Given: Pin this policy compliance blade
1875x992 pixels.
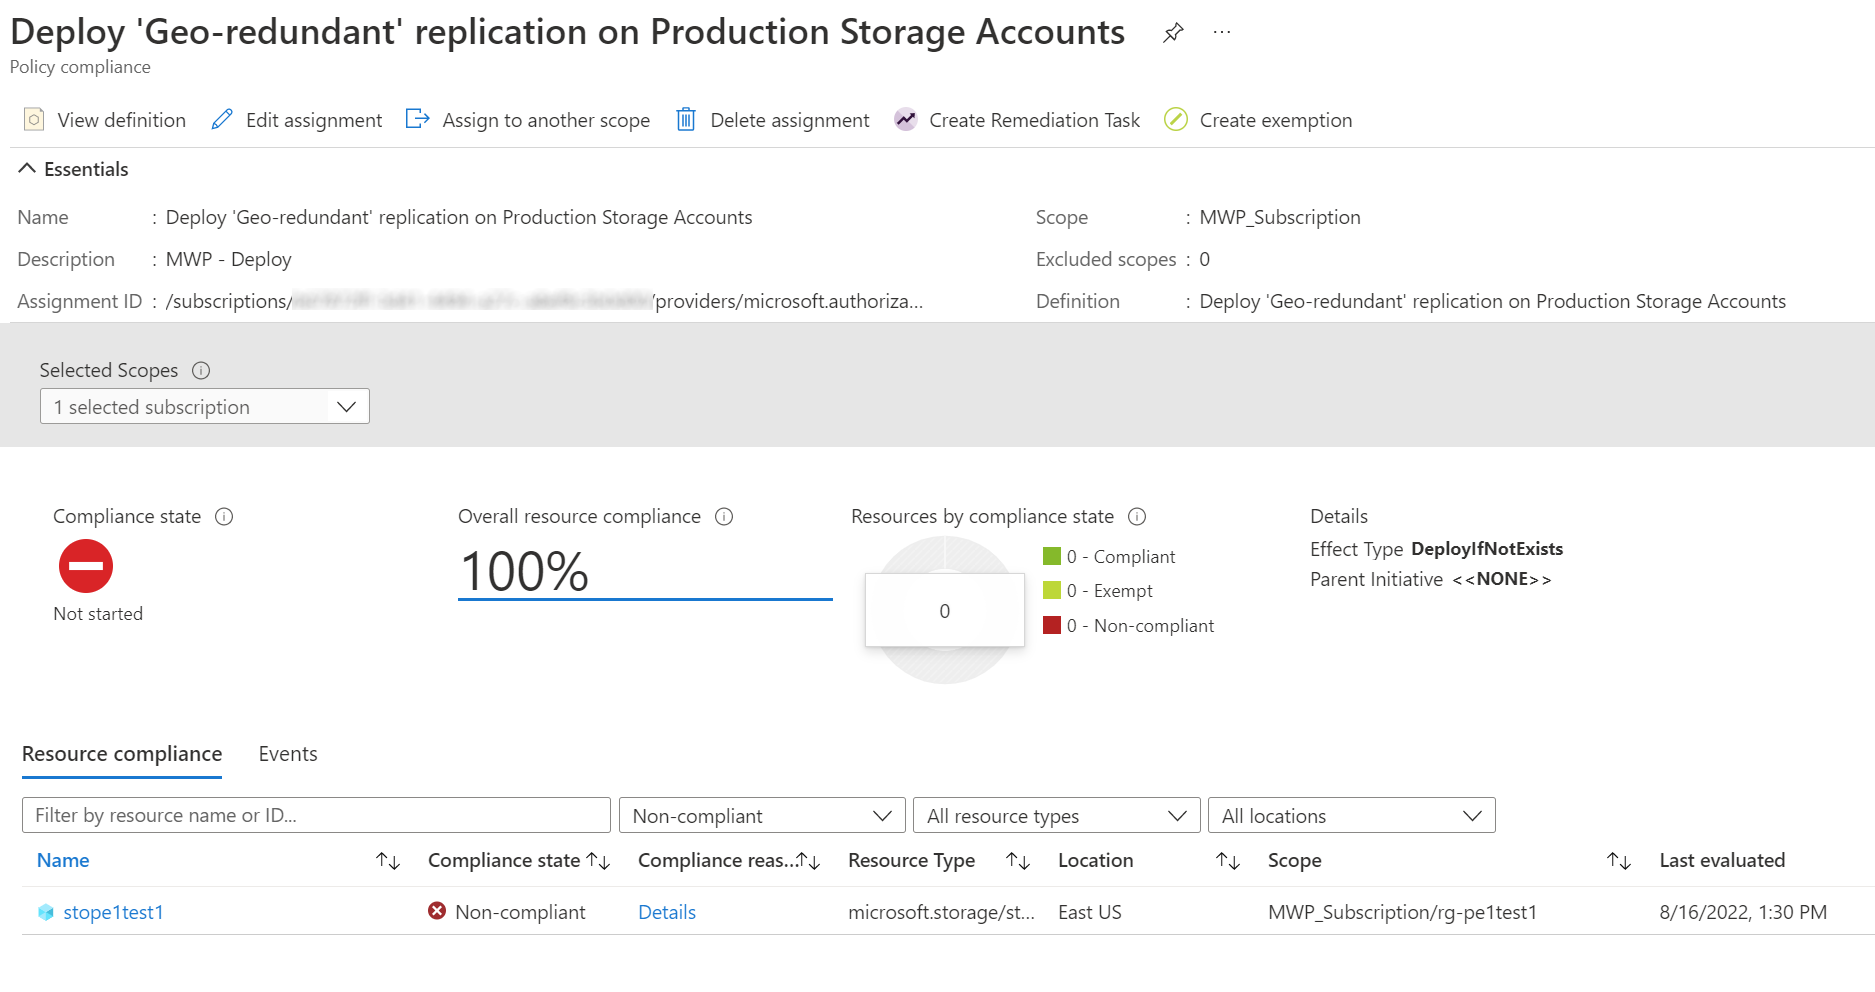Looking at the screenshot, I should point(1173,33).
